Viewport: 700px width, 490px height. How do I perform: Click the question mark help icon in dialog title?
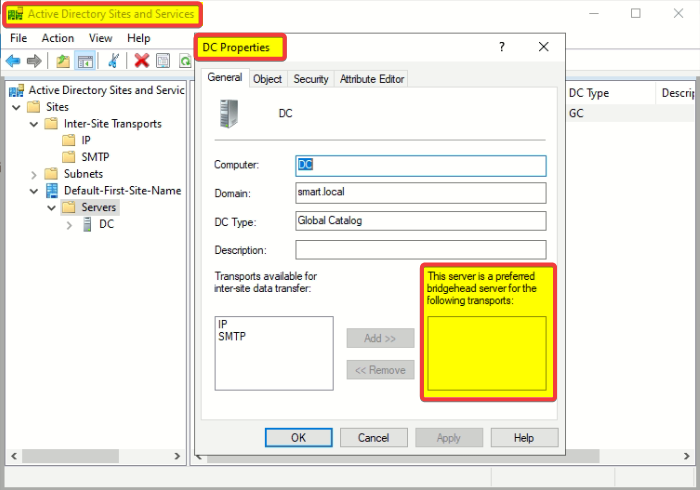502,46
